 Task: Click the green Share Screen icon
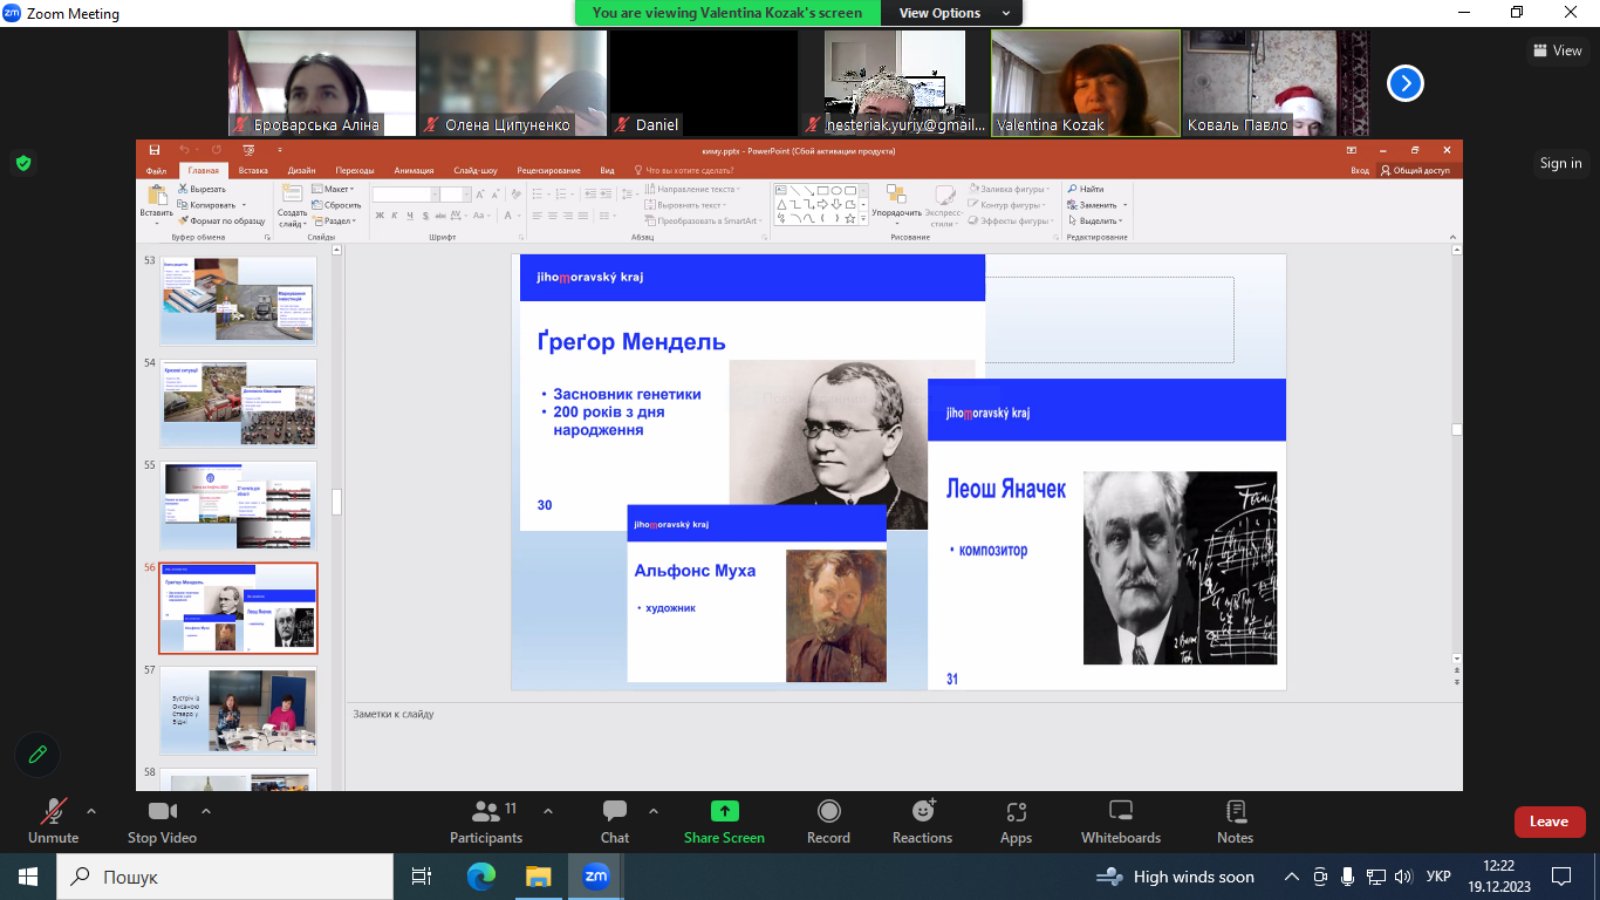pos(724,811)
